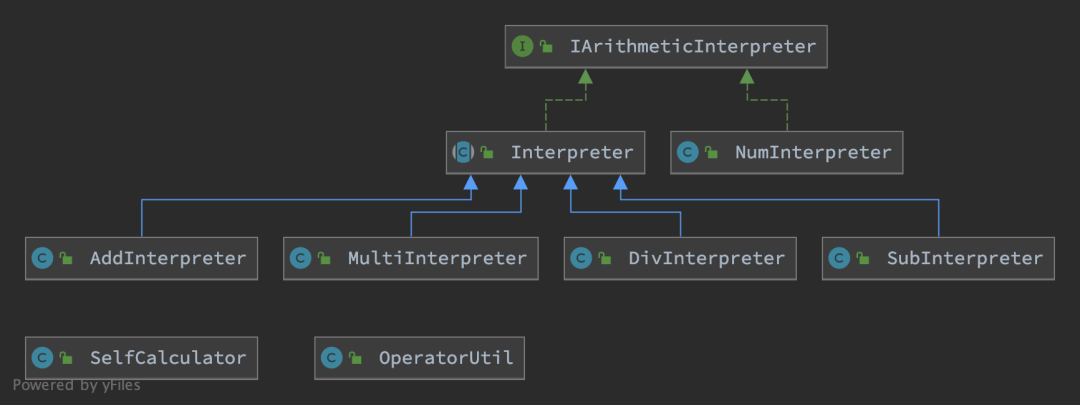Click the lock icon on AddInterpreter
Screen dimensions: 1080x405
66,258
